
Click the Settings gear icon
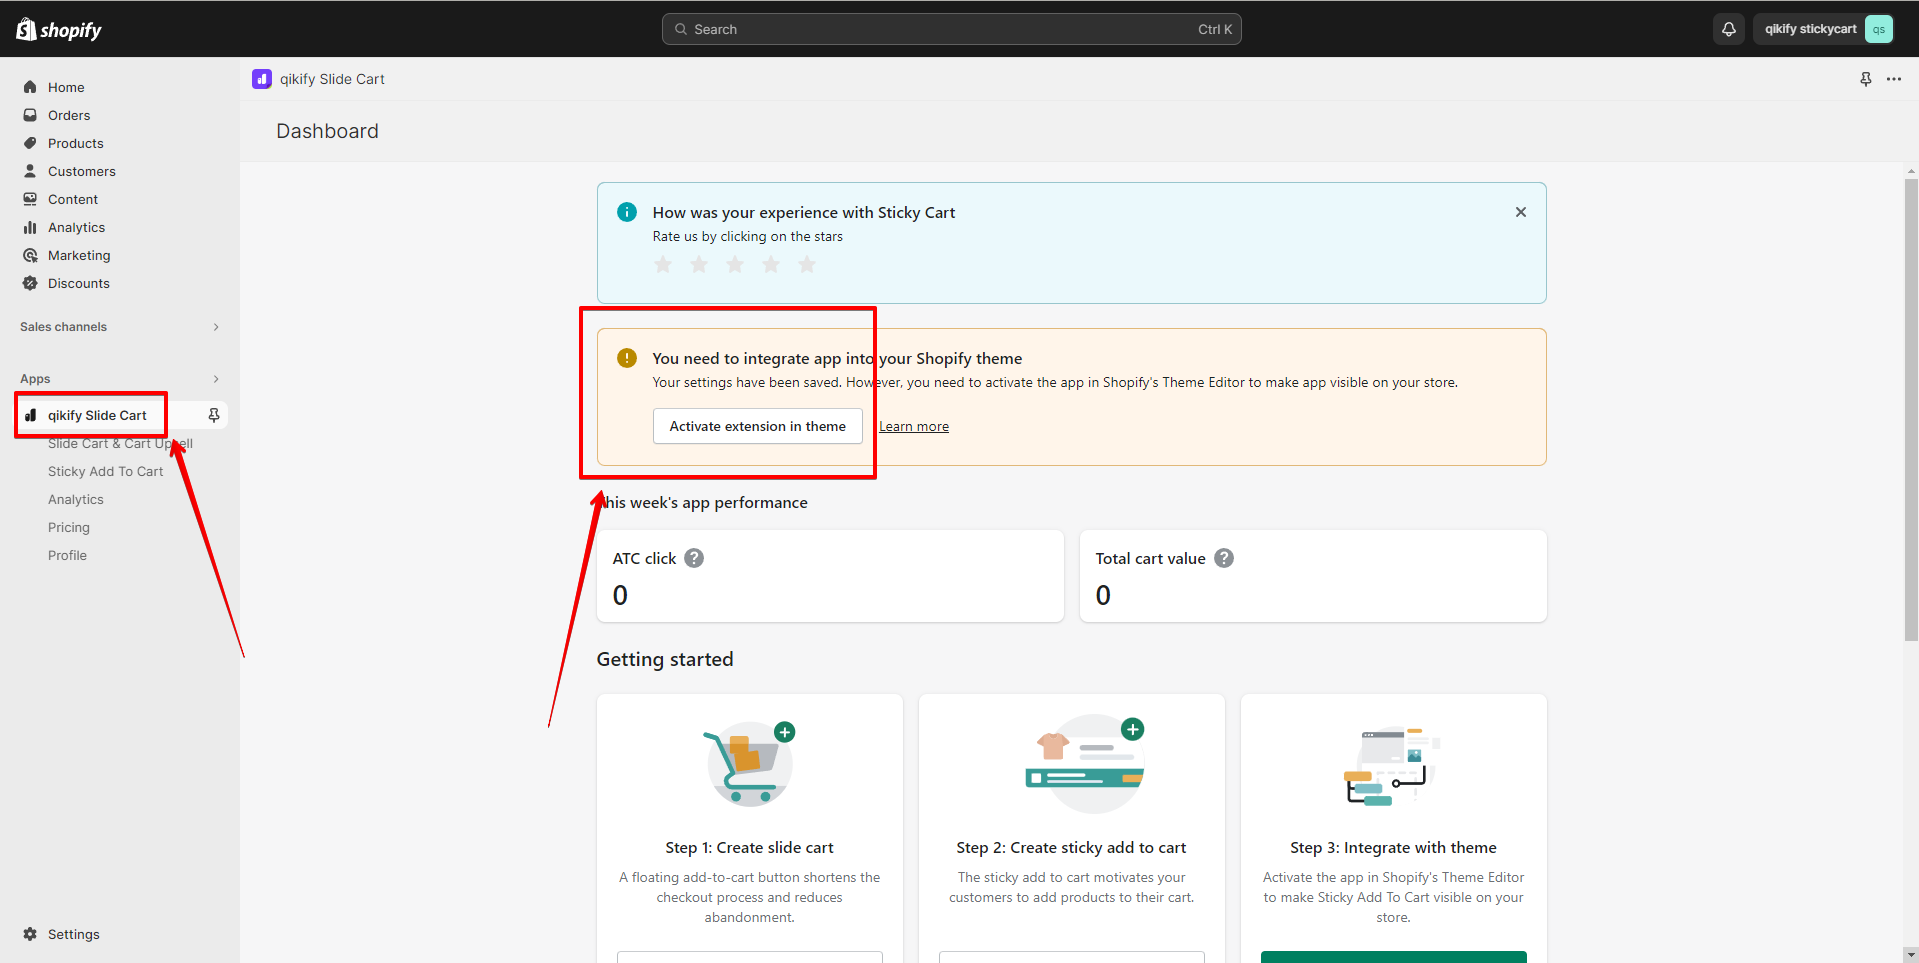tap(30, 934)
